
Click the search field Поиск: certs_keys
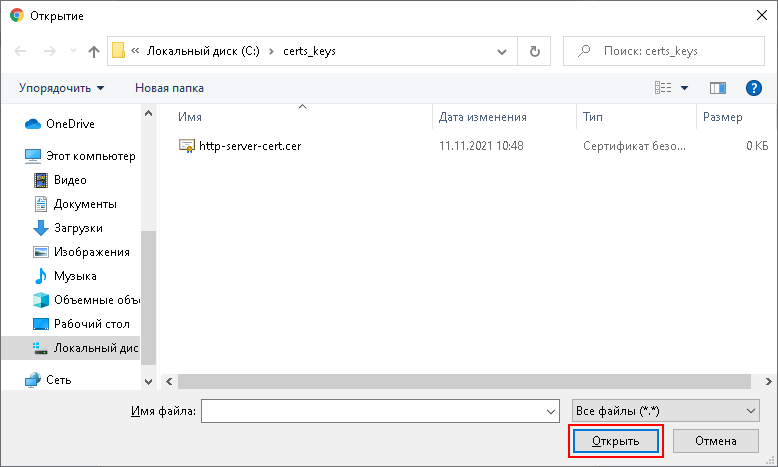click(x=664, y=51)
